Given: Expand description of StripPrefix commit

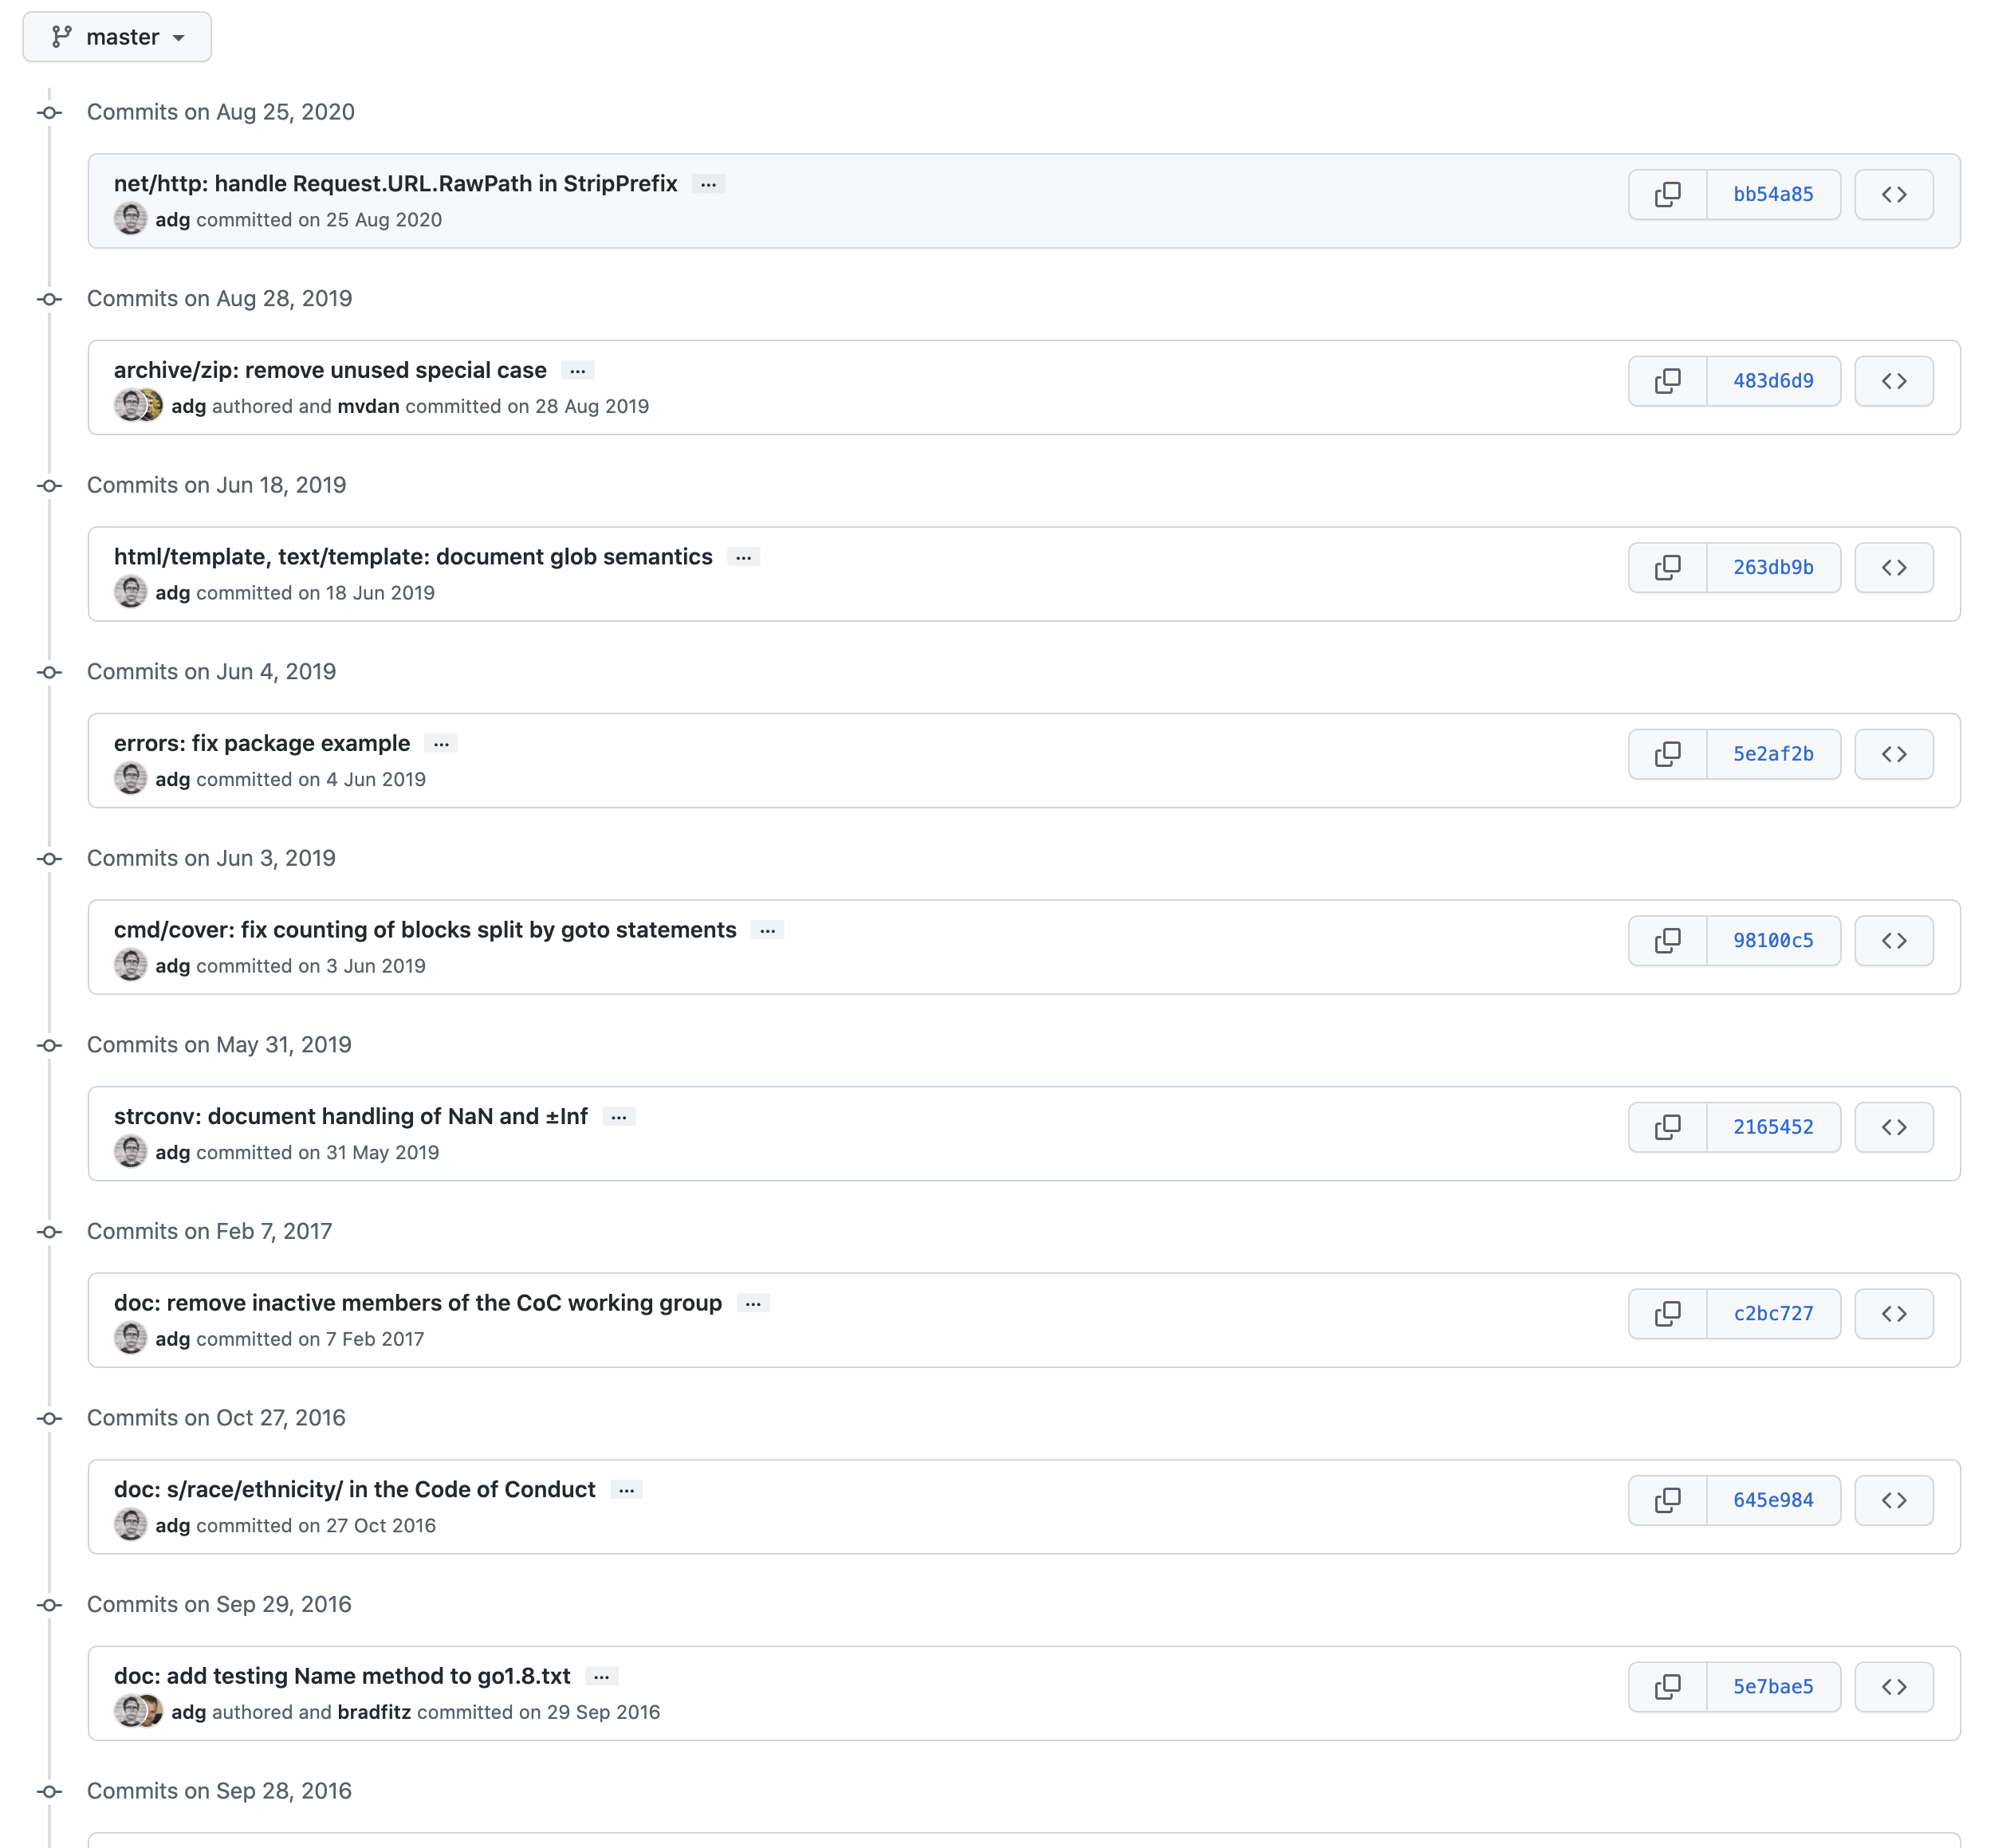Looking at the screenshot, I should [708, 184].
